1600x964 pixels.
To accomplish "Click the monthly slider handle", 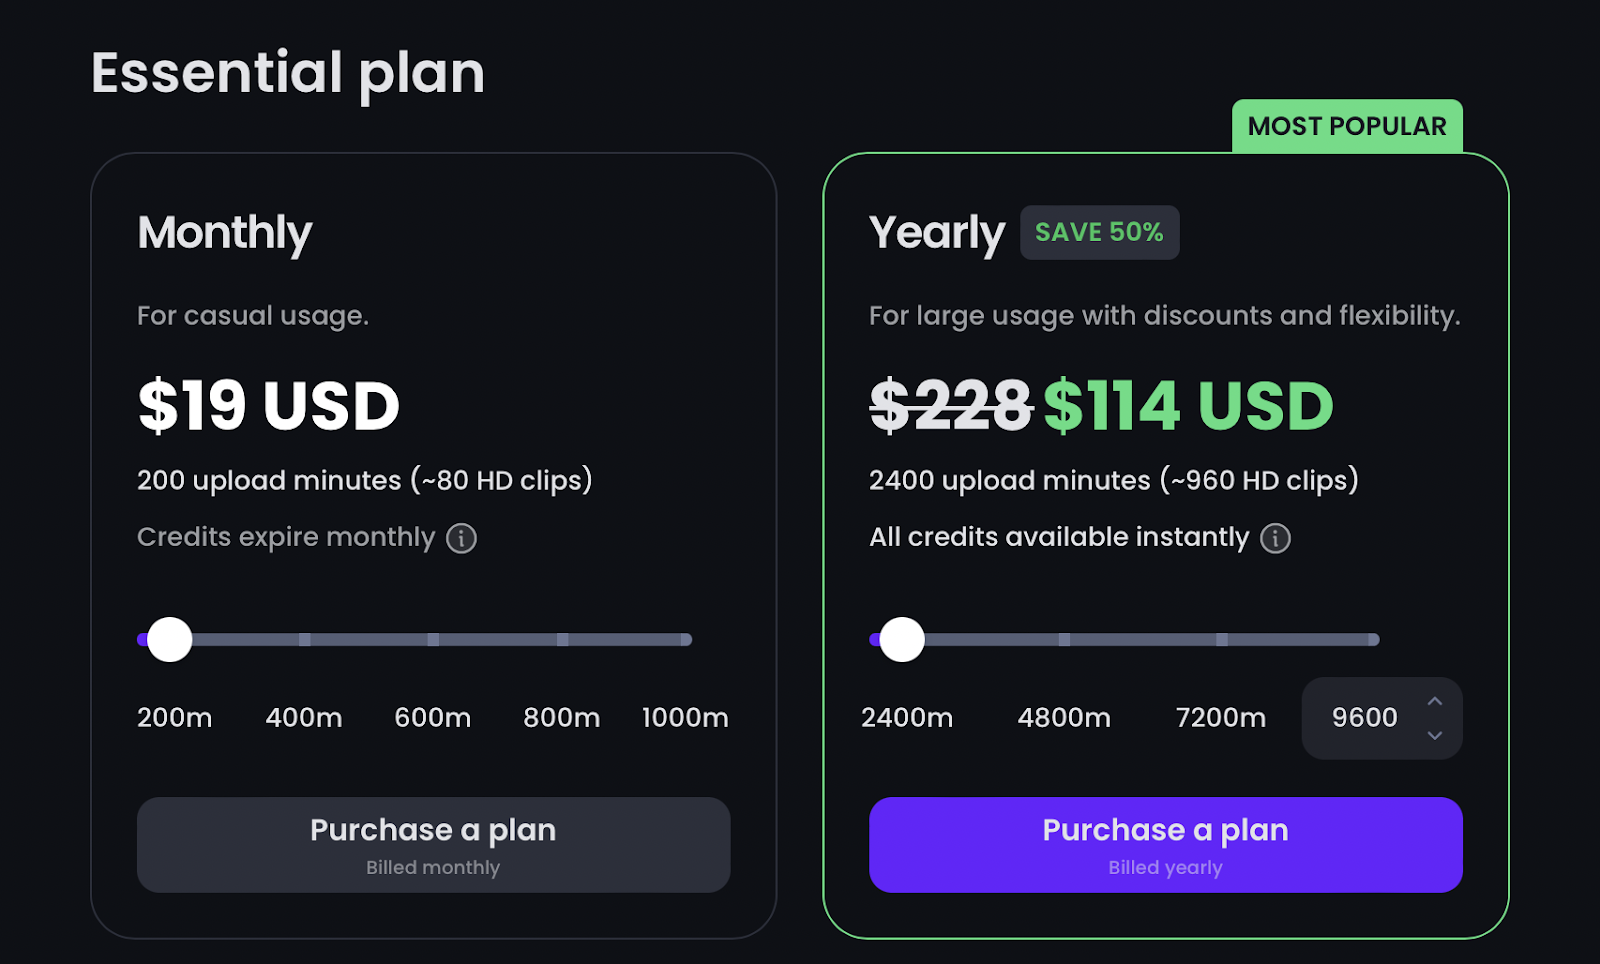I will tap(170, 639).
